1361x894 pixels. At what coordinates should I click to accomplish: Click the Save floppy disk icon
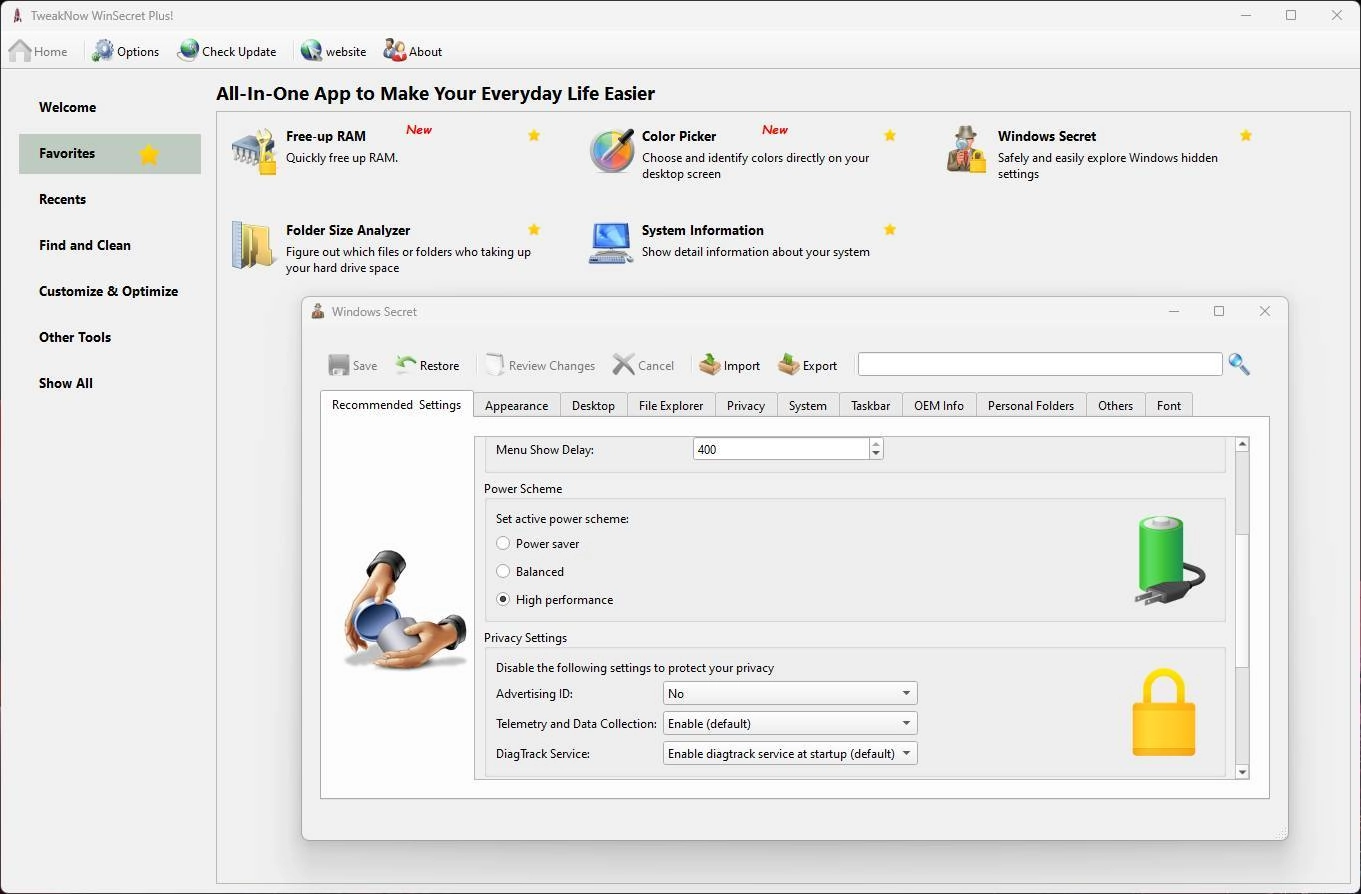tap(339, 365)
